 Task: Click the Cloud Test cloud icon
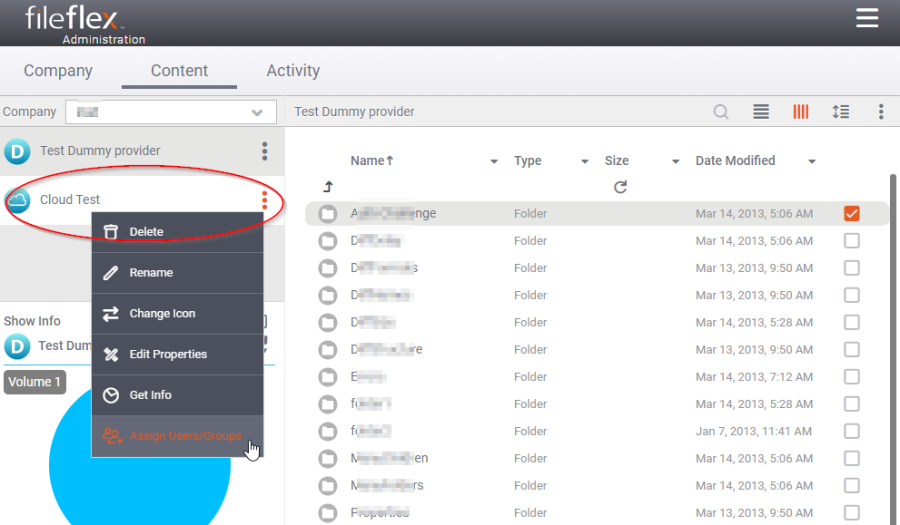pos(18,200)
